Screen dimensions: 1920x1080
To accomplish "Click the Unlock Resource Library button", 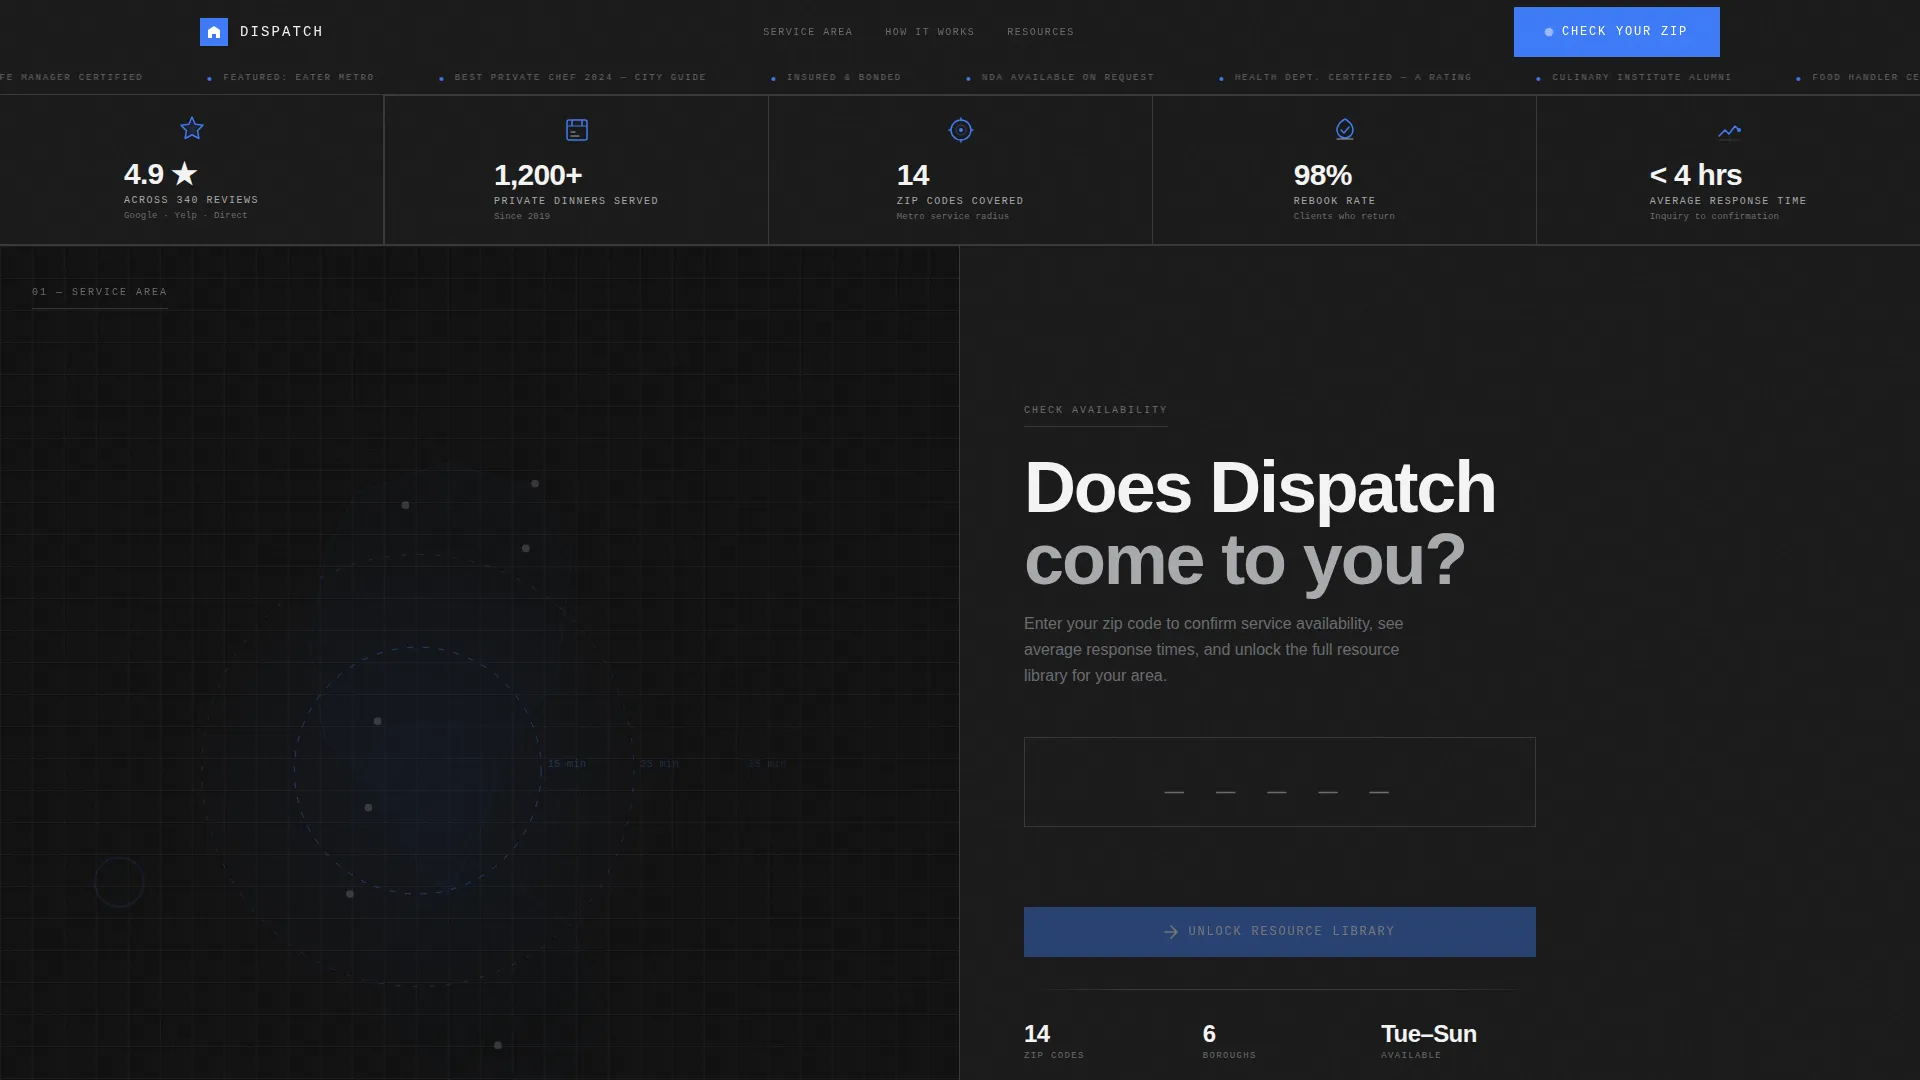I will (x=1280, y=932).
